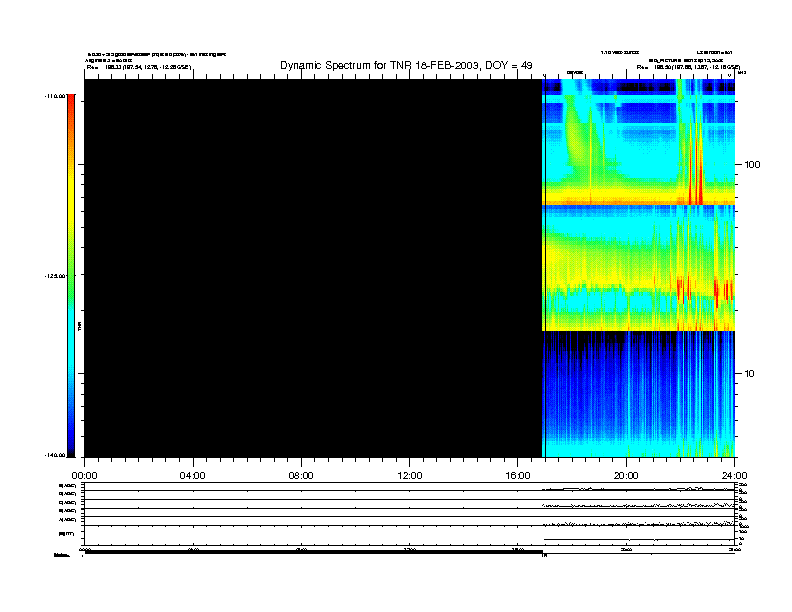Click the 16:00 time axis label
Screen dimensions: 792x612
[518, 476]
